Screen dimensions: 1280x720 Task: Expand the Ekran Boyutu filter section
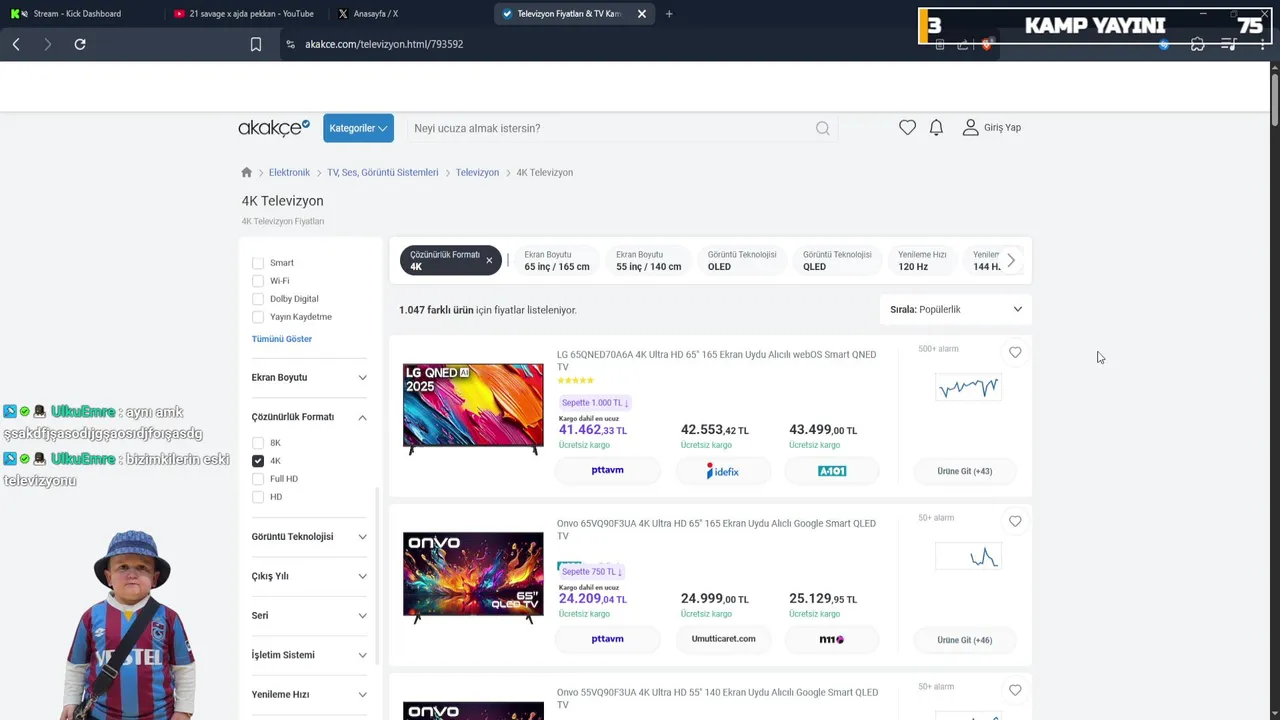(309, 378)
